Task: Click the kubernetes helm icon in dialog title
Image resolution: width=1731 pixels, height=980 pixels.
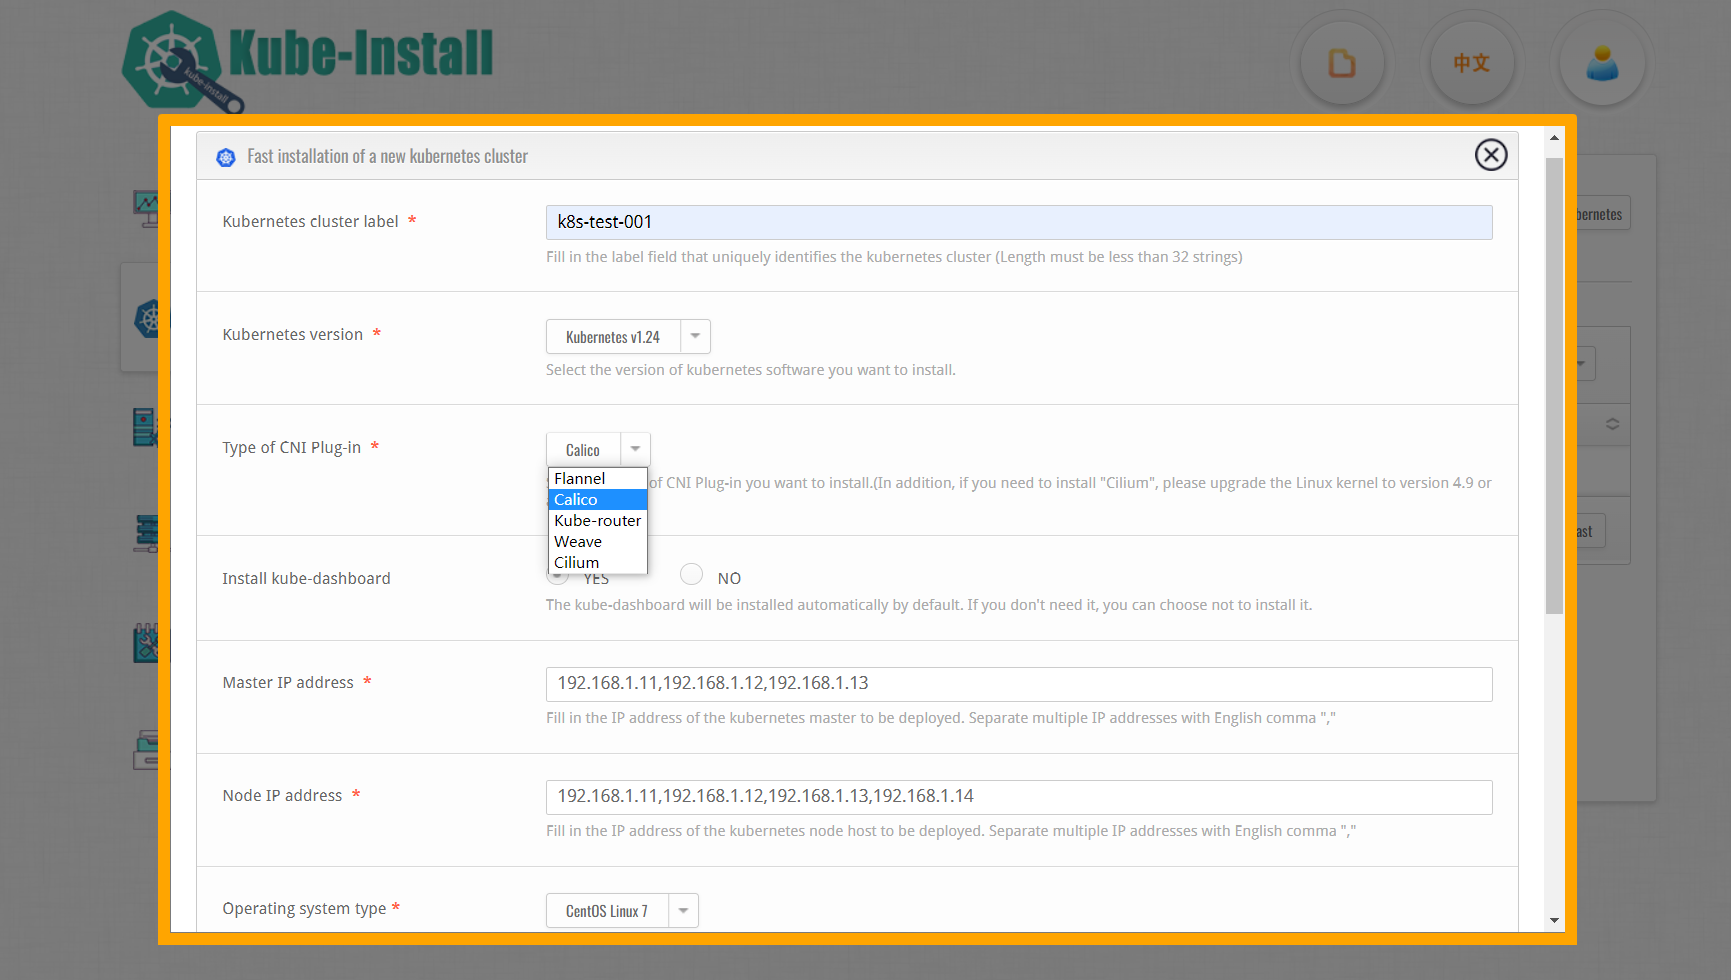Action: (226, 157)
